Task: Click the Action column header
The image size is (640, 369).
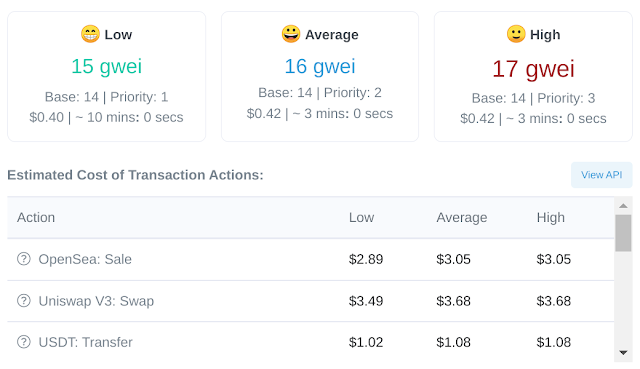Action: [36, 218]
